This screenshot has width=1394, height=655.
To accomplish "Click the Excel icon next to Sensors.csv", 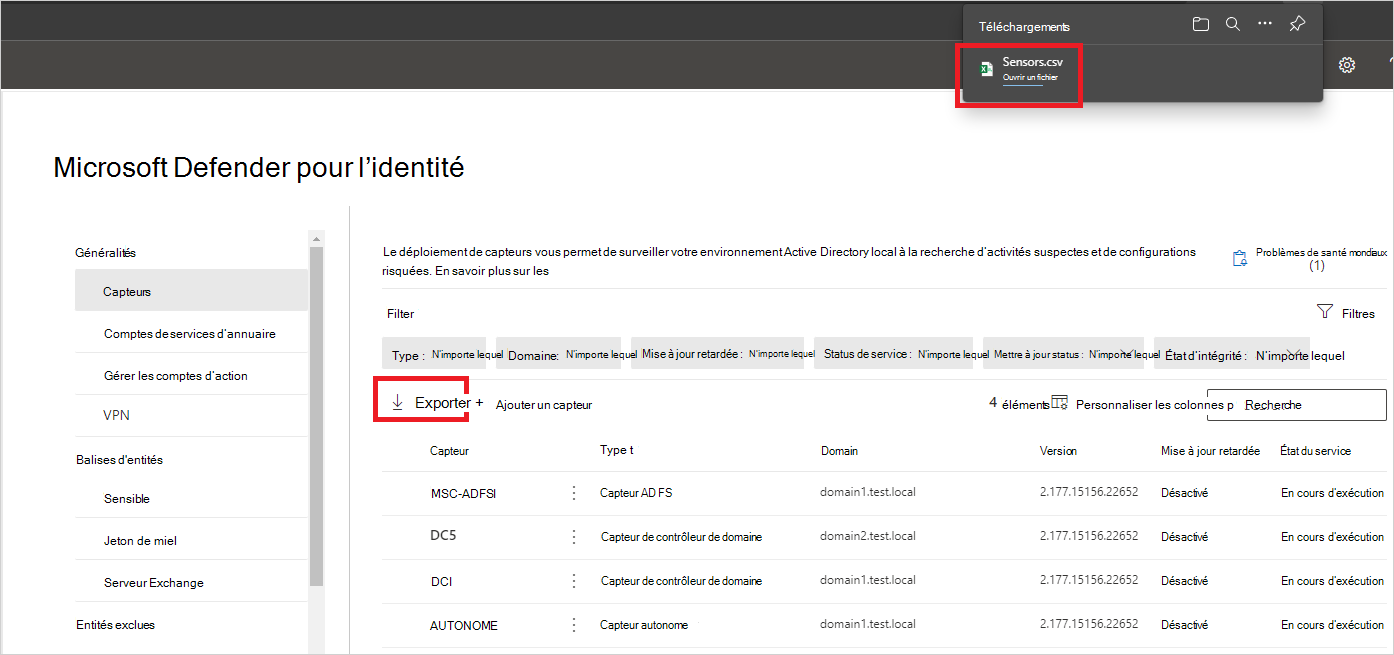I will pyautogui.click(x=986, y=68).
